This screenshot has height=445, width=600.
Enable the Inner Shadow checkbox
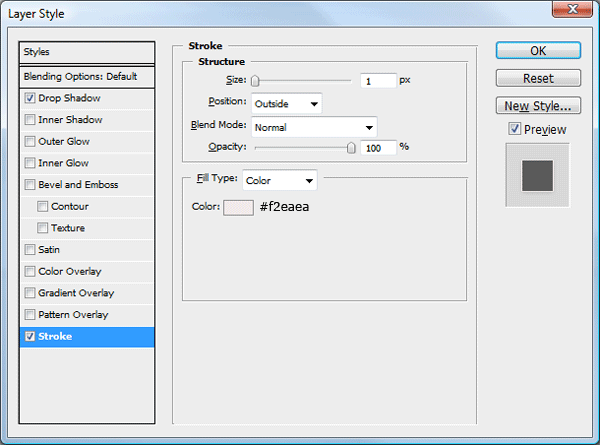(x=32, y=120)
